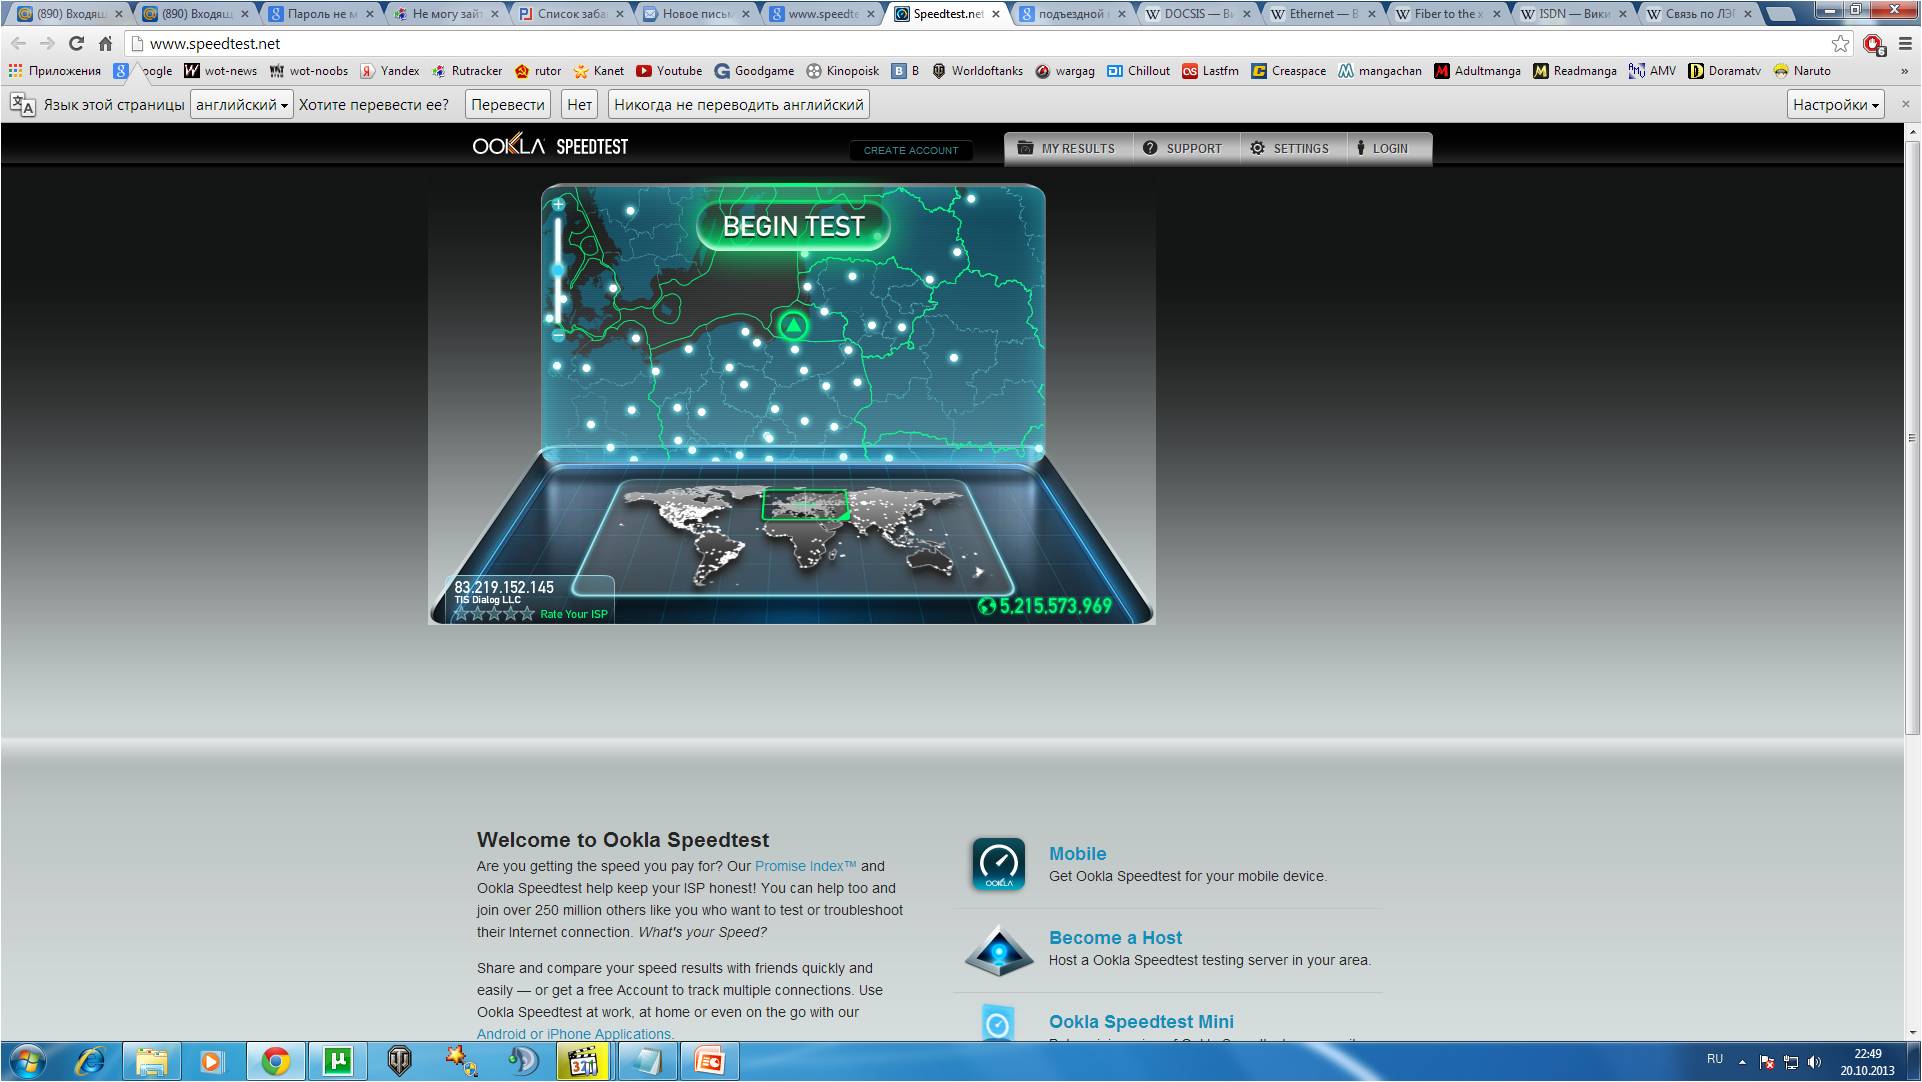The image size is (1922, 1082).
Task: Open the Mobile heading link
Action: click(x=1077, y=854)
